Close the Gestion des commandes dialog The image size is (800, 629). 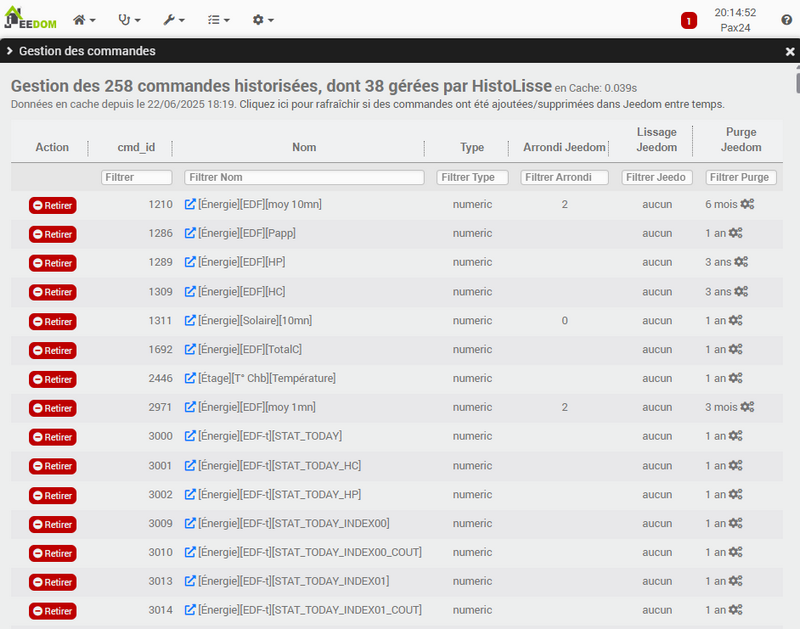[x=790, y=52]
